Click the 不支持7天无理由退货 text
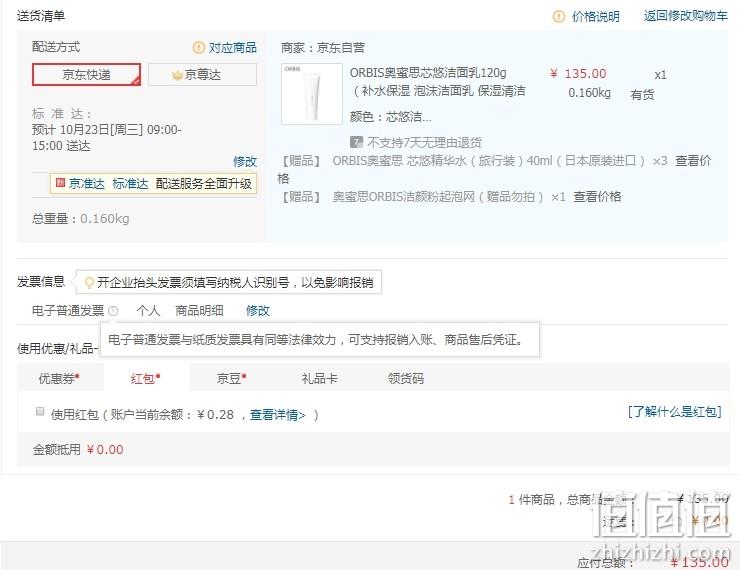 click(x=424, y=142)
